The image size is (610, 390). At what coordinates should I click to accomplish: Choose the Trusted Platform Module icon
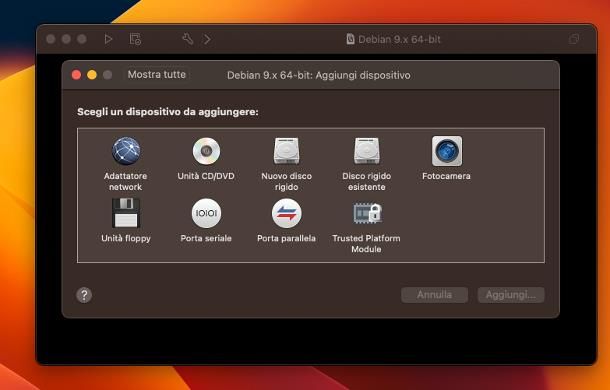[368, 213]
